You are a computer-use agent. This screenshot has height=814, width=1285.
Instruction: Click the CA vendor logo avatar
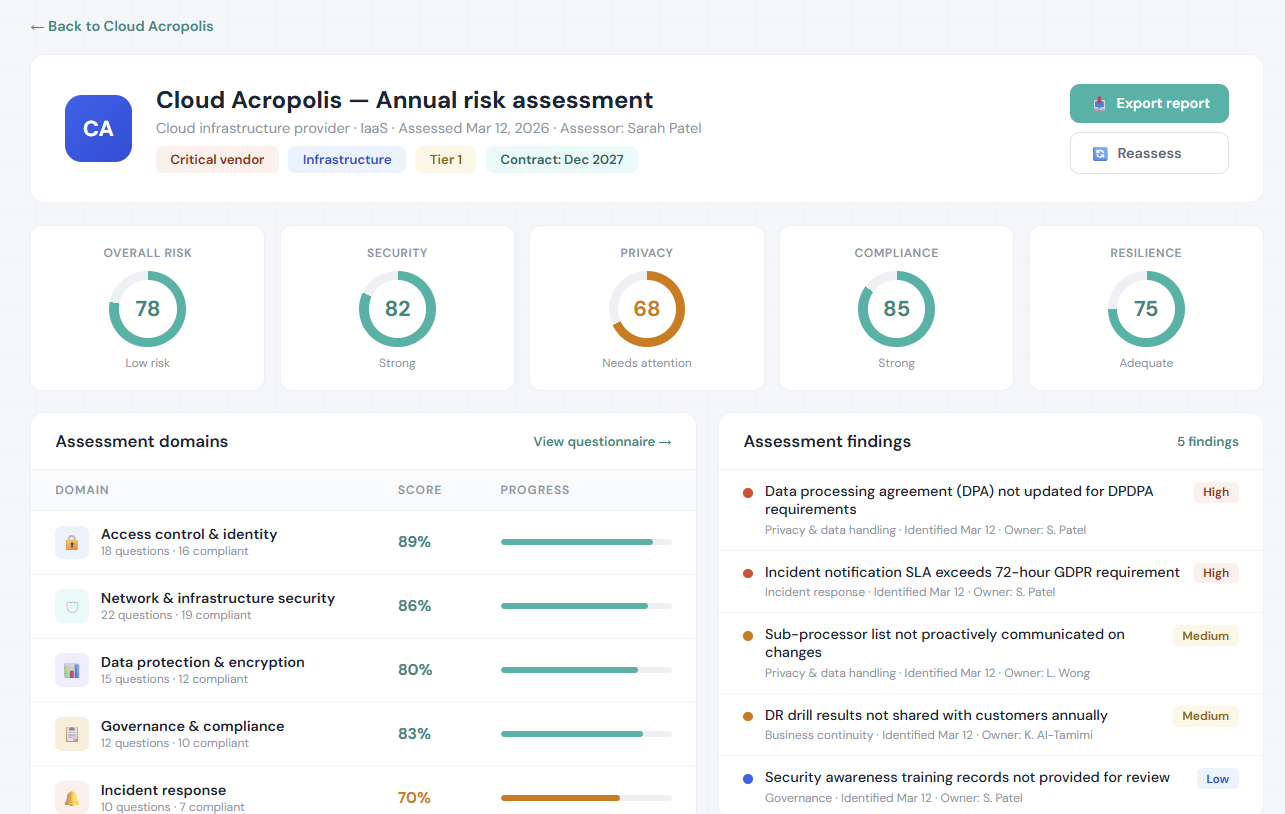coord(98,128)
